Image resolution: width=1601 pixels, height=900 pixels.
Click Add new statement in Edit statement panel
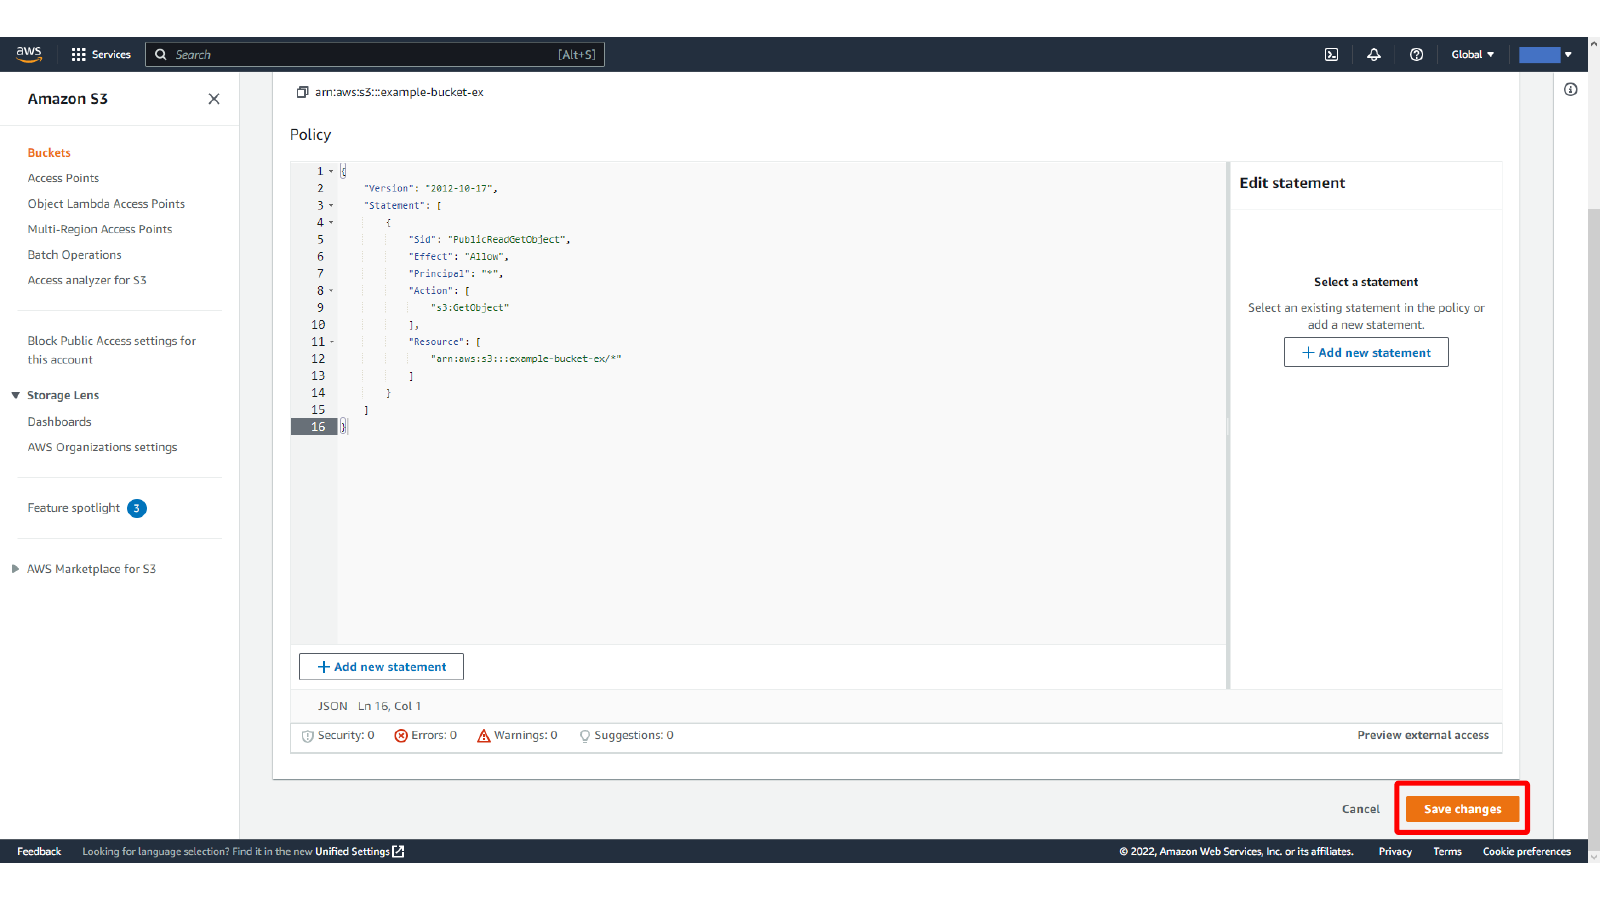click(x=1366, y=352)
